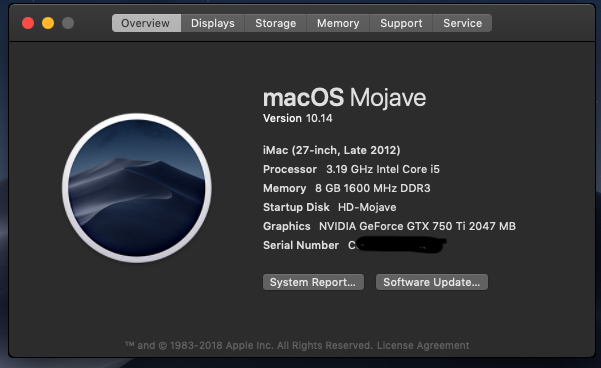This screenshot has width=601, height=368.
Task: Click the disabled gray zoom button
Action: pos(68,23)
